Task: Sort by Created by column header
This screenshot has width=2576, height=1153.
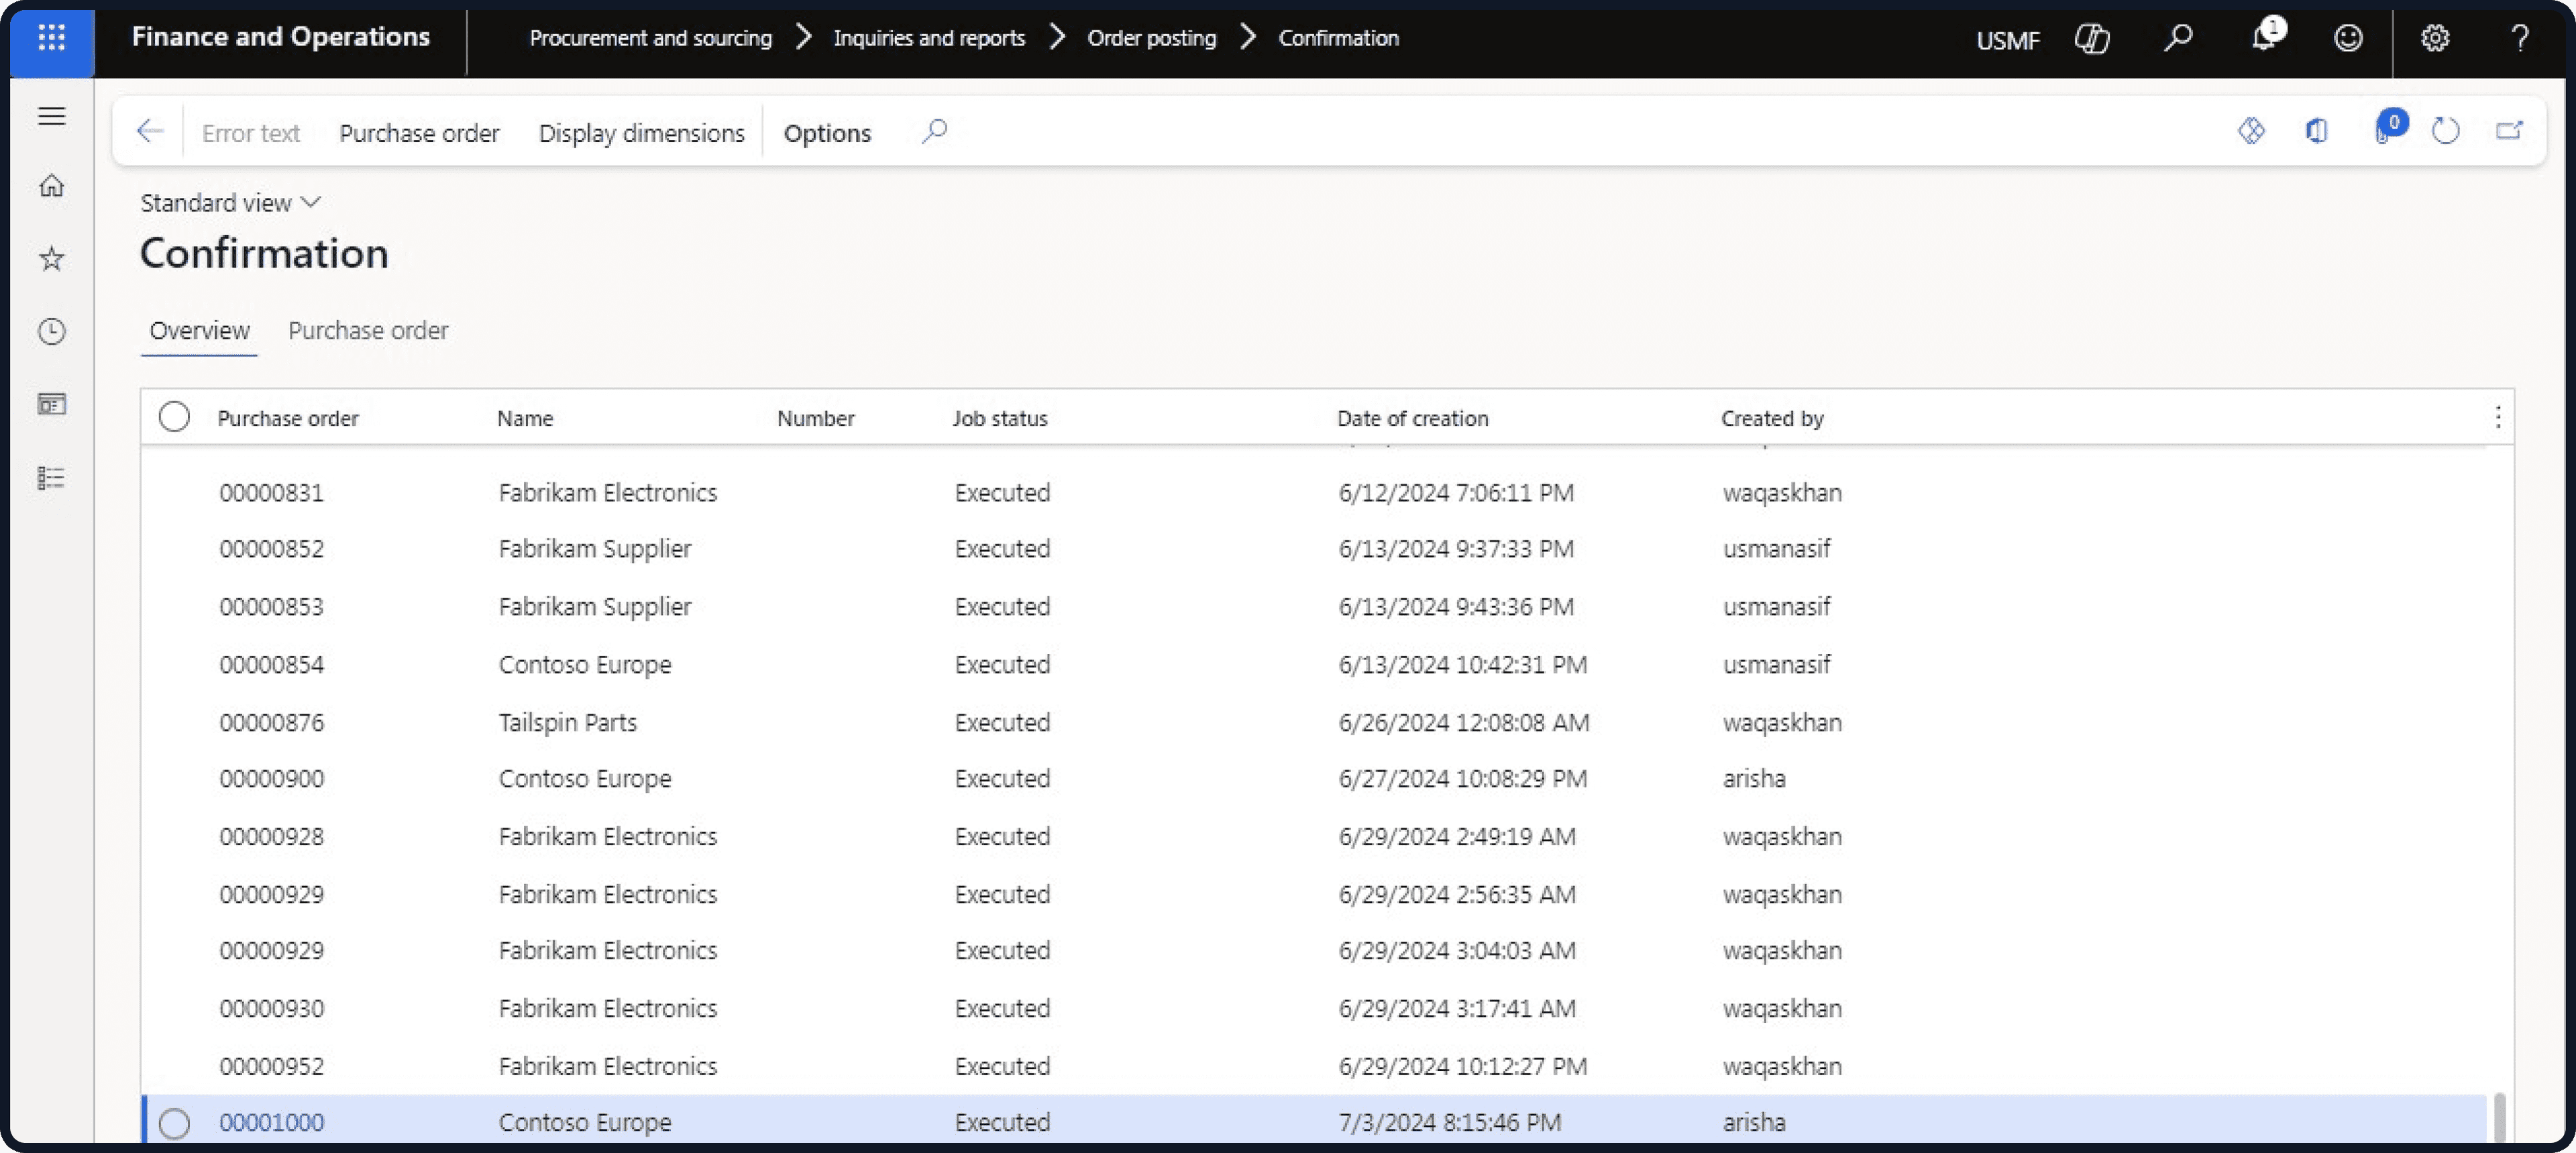Action: point(1772,418)
